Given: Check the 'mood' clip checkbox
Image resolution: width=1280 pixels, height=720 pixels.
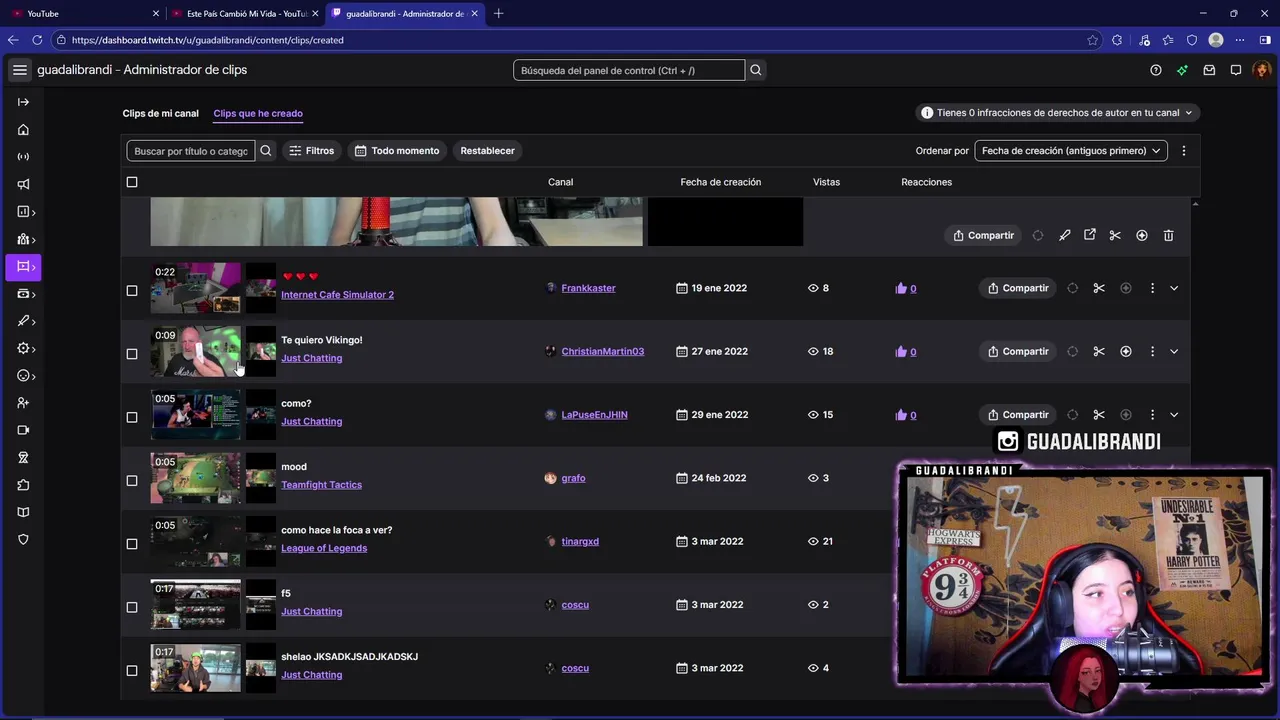Looking at the screenshot, I should click(x=132, y=480).
